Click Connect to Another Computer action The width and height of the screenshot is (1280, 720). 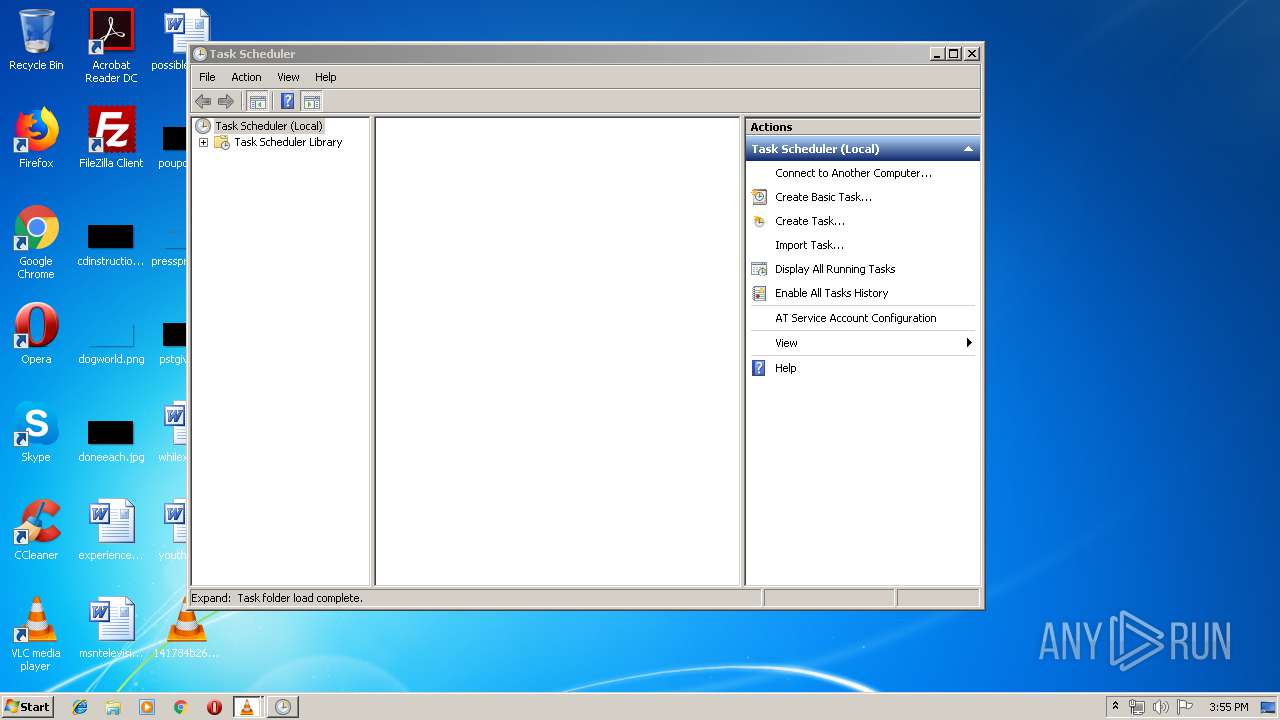coord(853,173)
